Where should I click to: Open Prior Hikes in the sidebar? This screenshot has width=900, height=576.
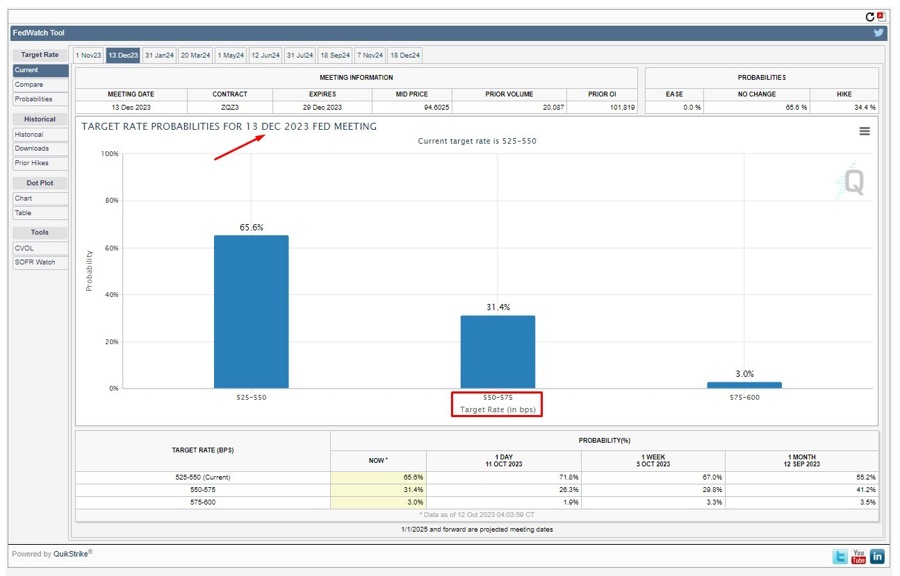[x=40, y=163]
